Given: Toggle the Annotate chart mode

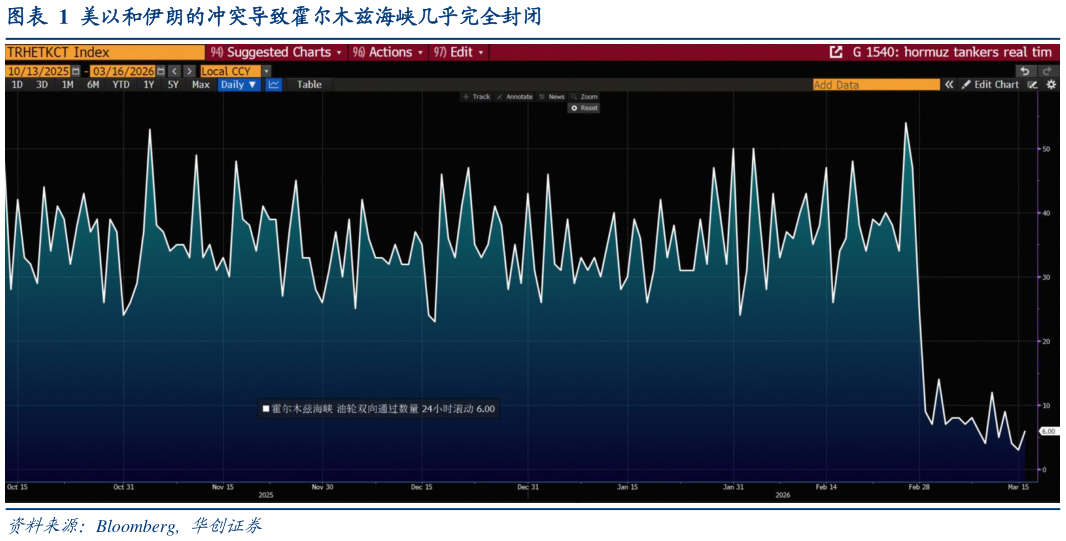Looking at the screenshot, I should (x=514, y=97).
